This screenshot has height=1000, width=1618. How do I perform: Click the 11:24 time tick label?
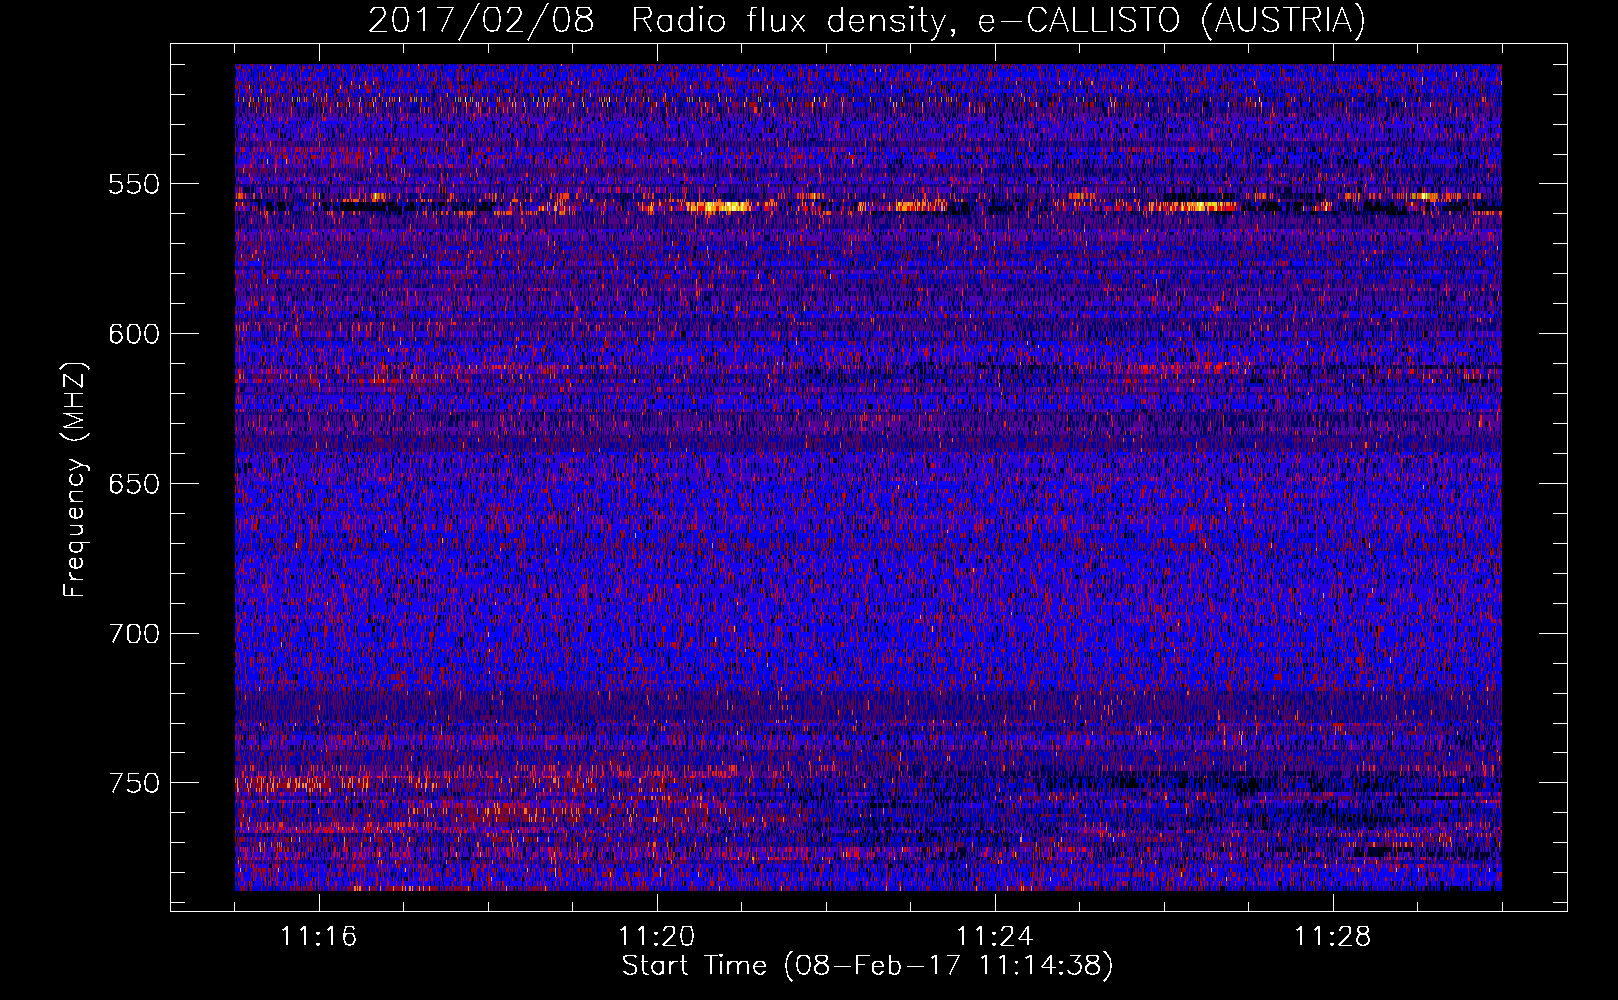click(995, 937)
